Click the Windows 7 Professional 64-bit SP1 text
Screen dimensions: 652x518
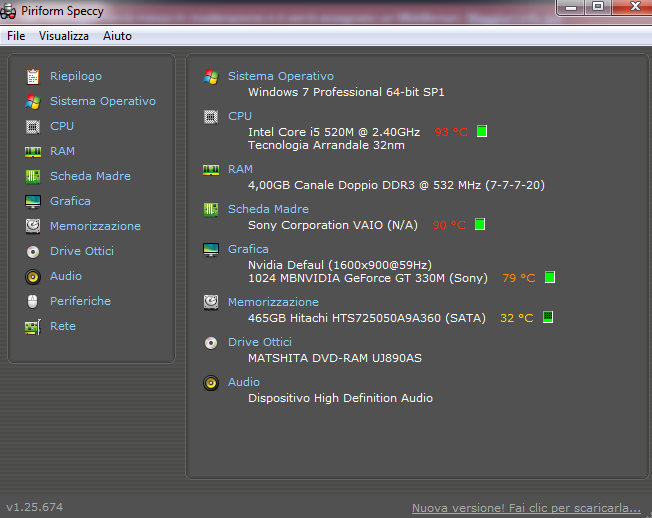coord(346,92)
